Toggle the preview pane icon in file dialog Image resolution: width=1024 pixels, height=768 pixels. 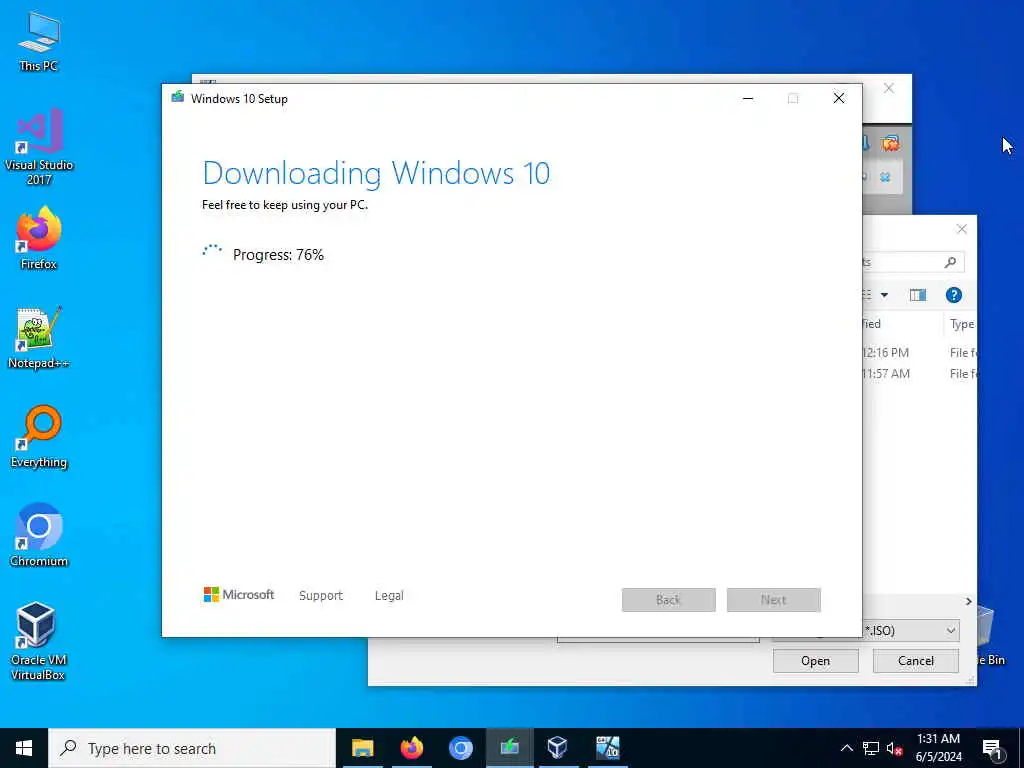pos(918,295)
